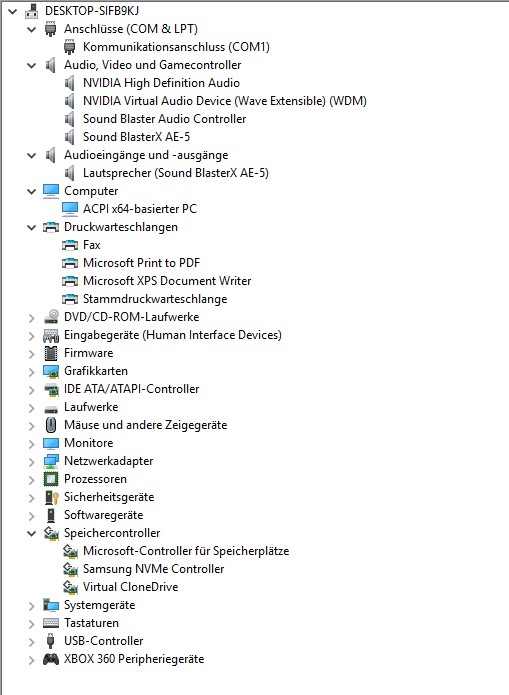Click the DVD/CD-ROM-Laufwerke disc drive icon
Viewport: 509px width, 695px height.
pyautogui.click(x=51, y=317)
